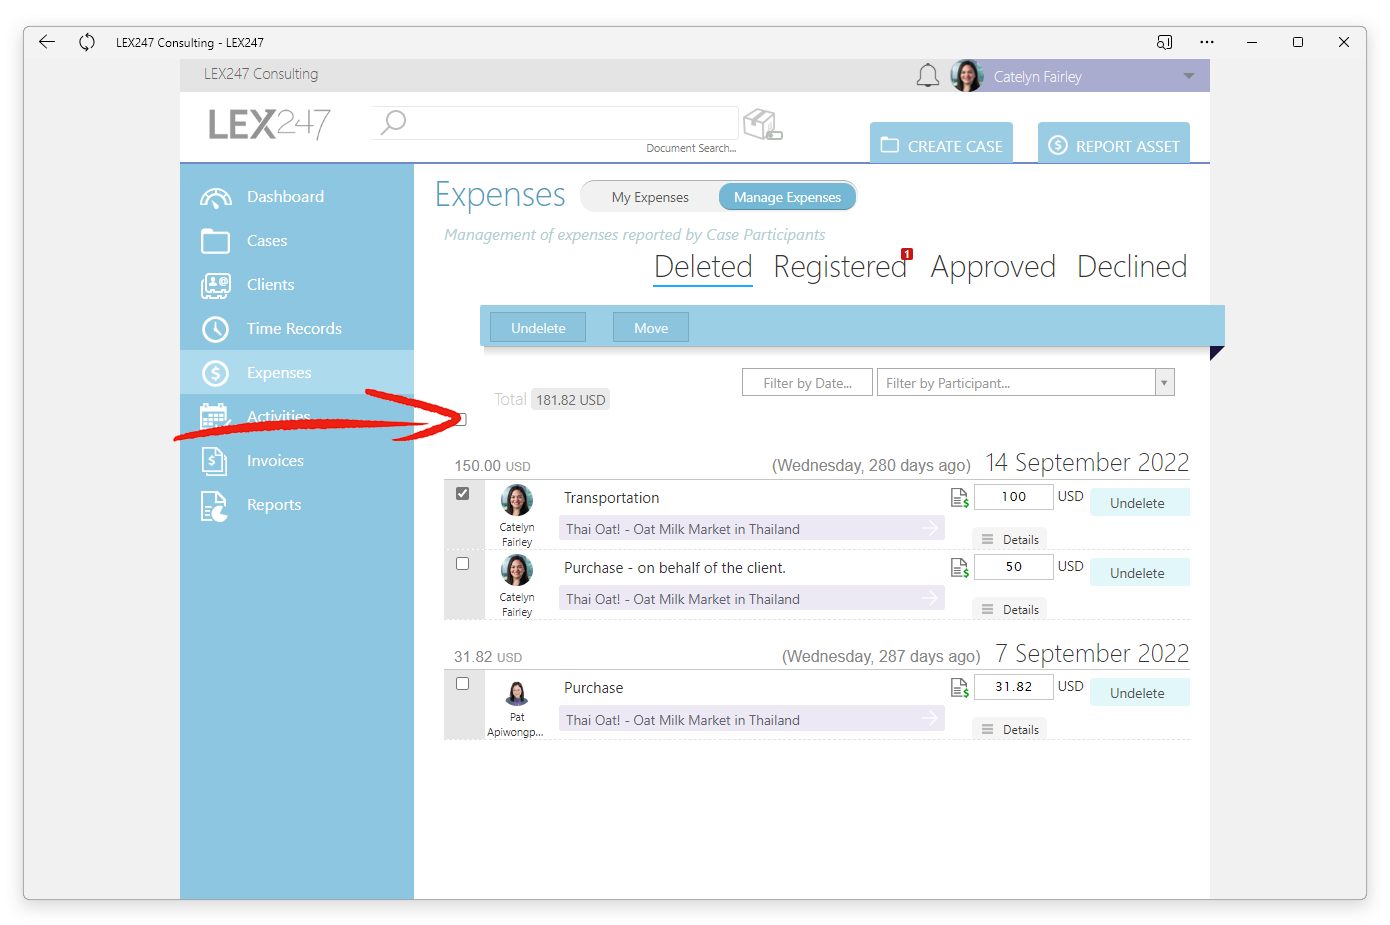
Task: Expand Details for Transportation expense
Action: (1010, 539)
